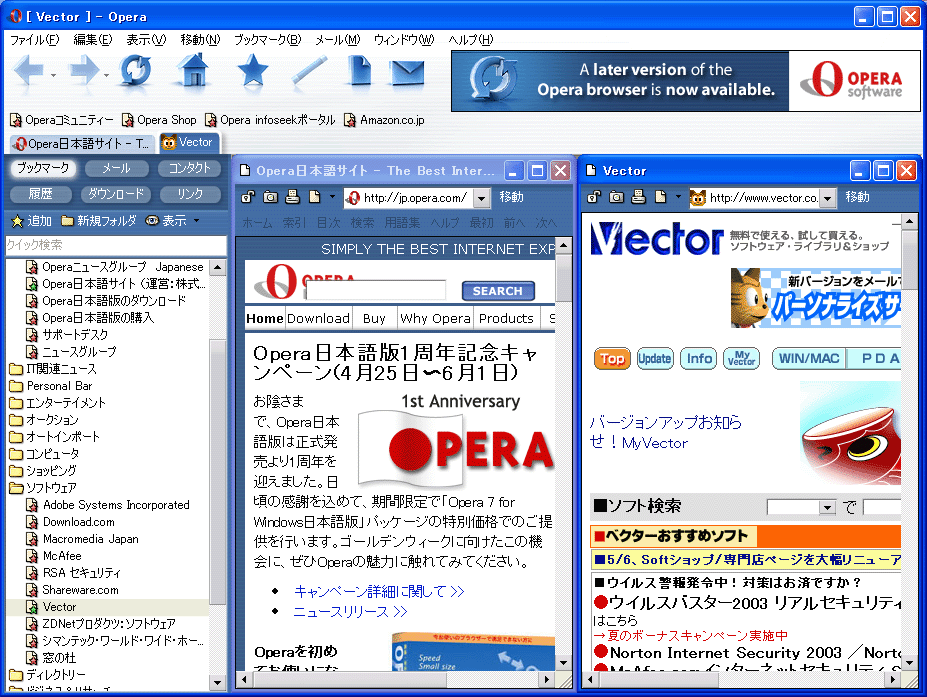Click lock security icon in Vector window
Image resolution: width=927 pixels, height=697 pixels.
tap(594, 197)
